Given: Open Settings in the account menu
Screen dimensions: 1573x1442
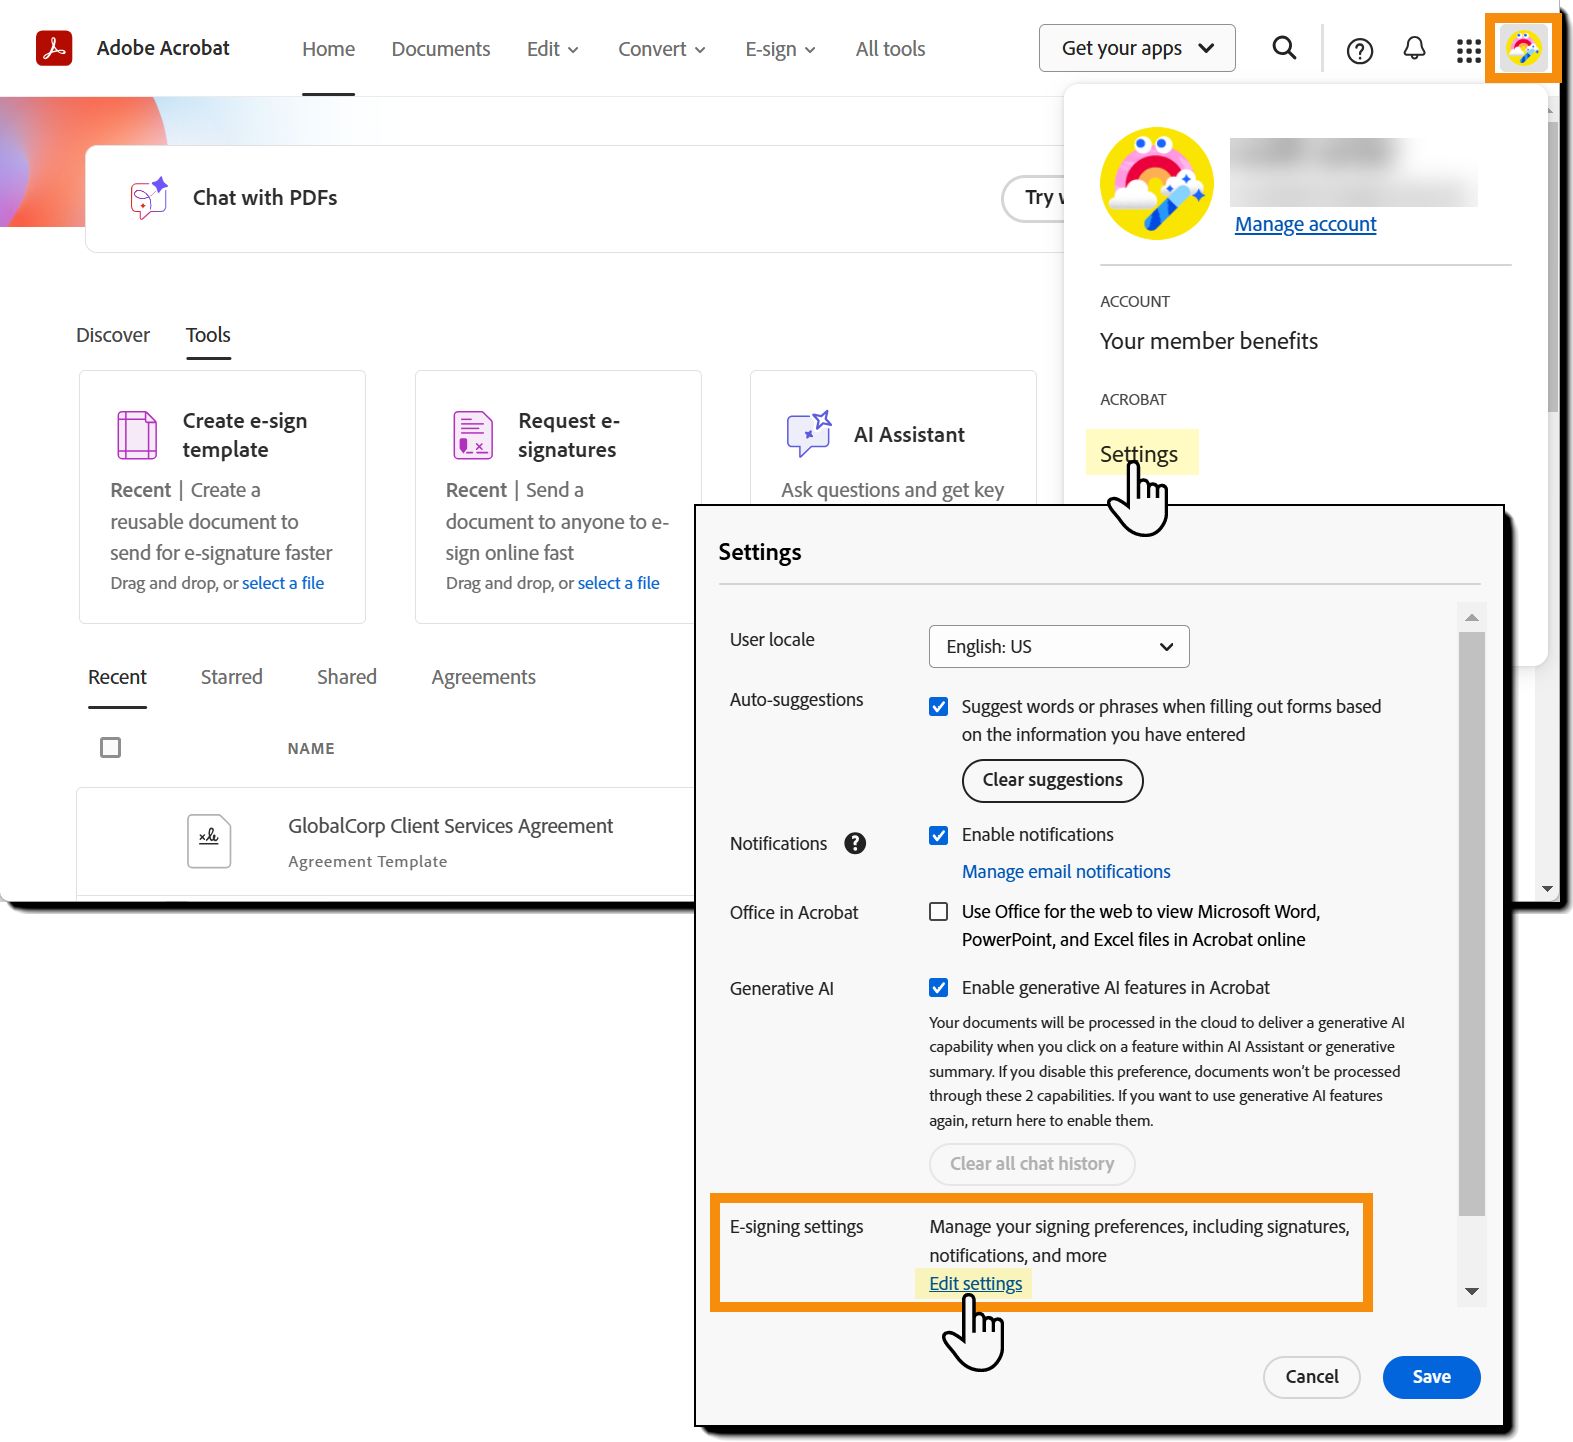Looking at the screenshot, I should click(x=1139, y=454).
